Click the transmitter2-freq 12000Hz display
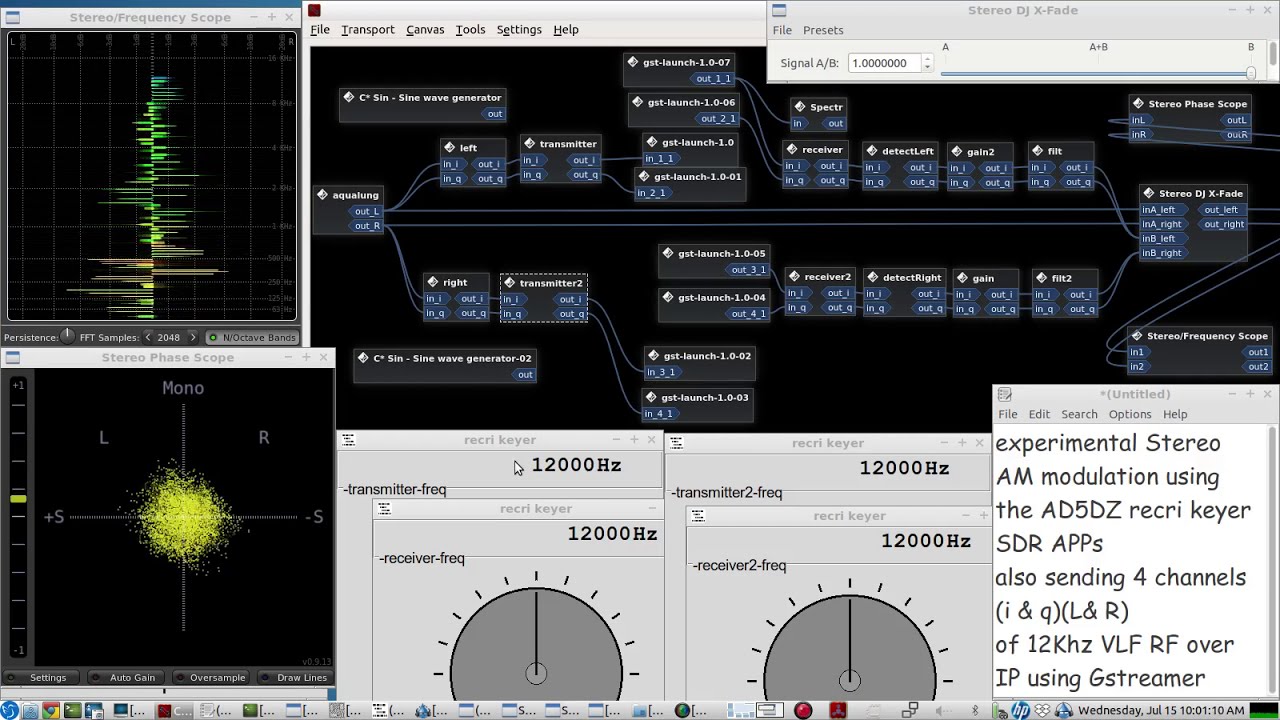 (905, 468)
